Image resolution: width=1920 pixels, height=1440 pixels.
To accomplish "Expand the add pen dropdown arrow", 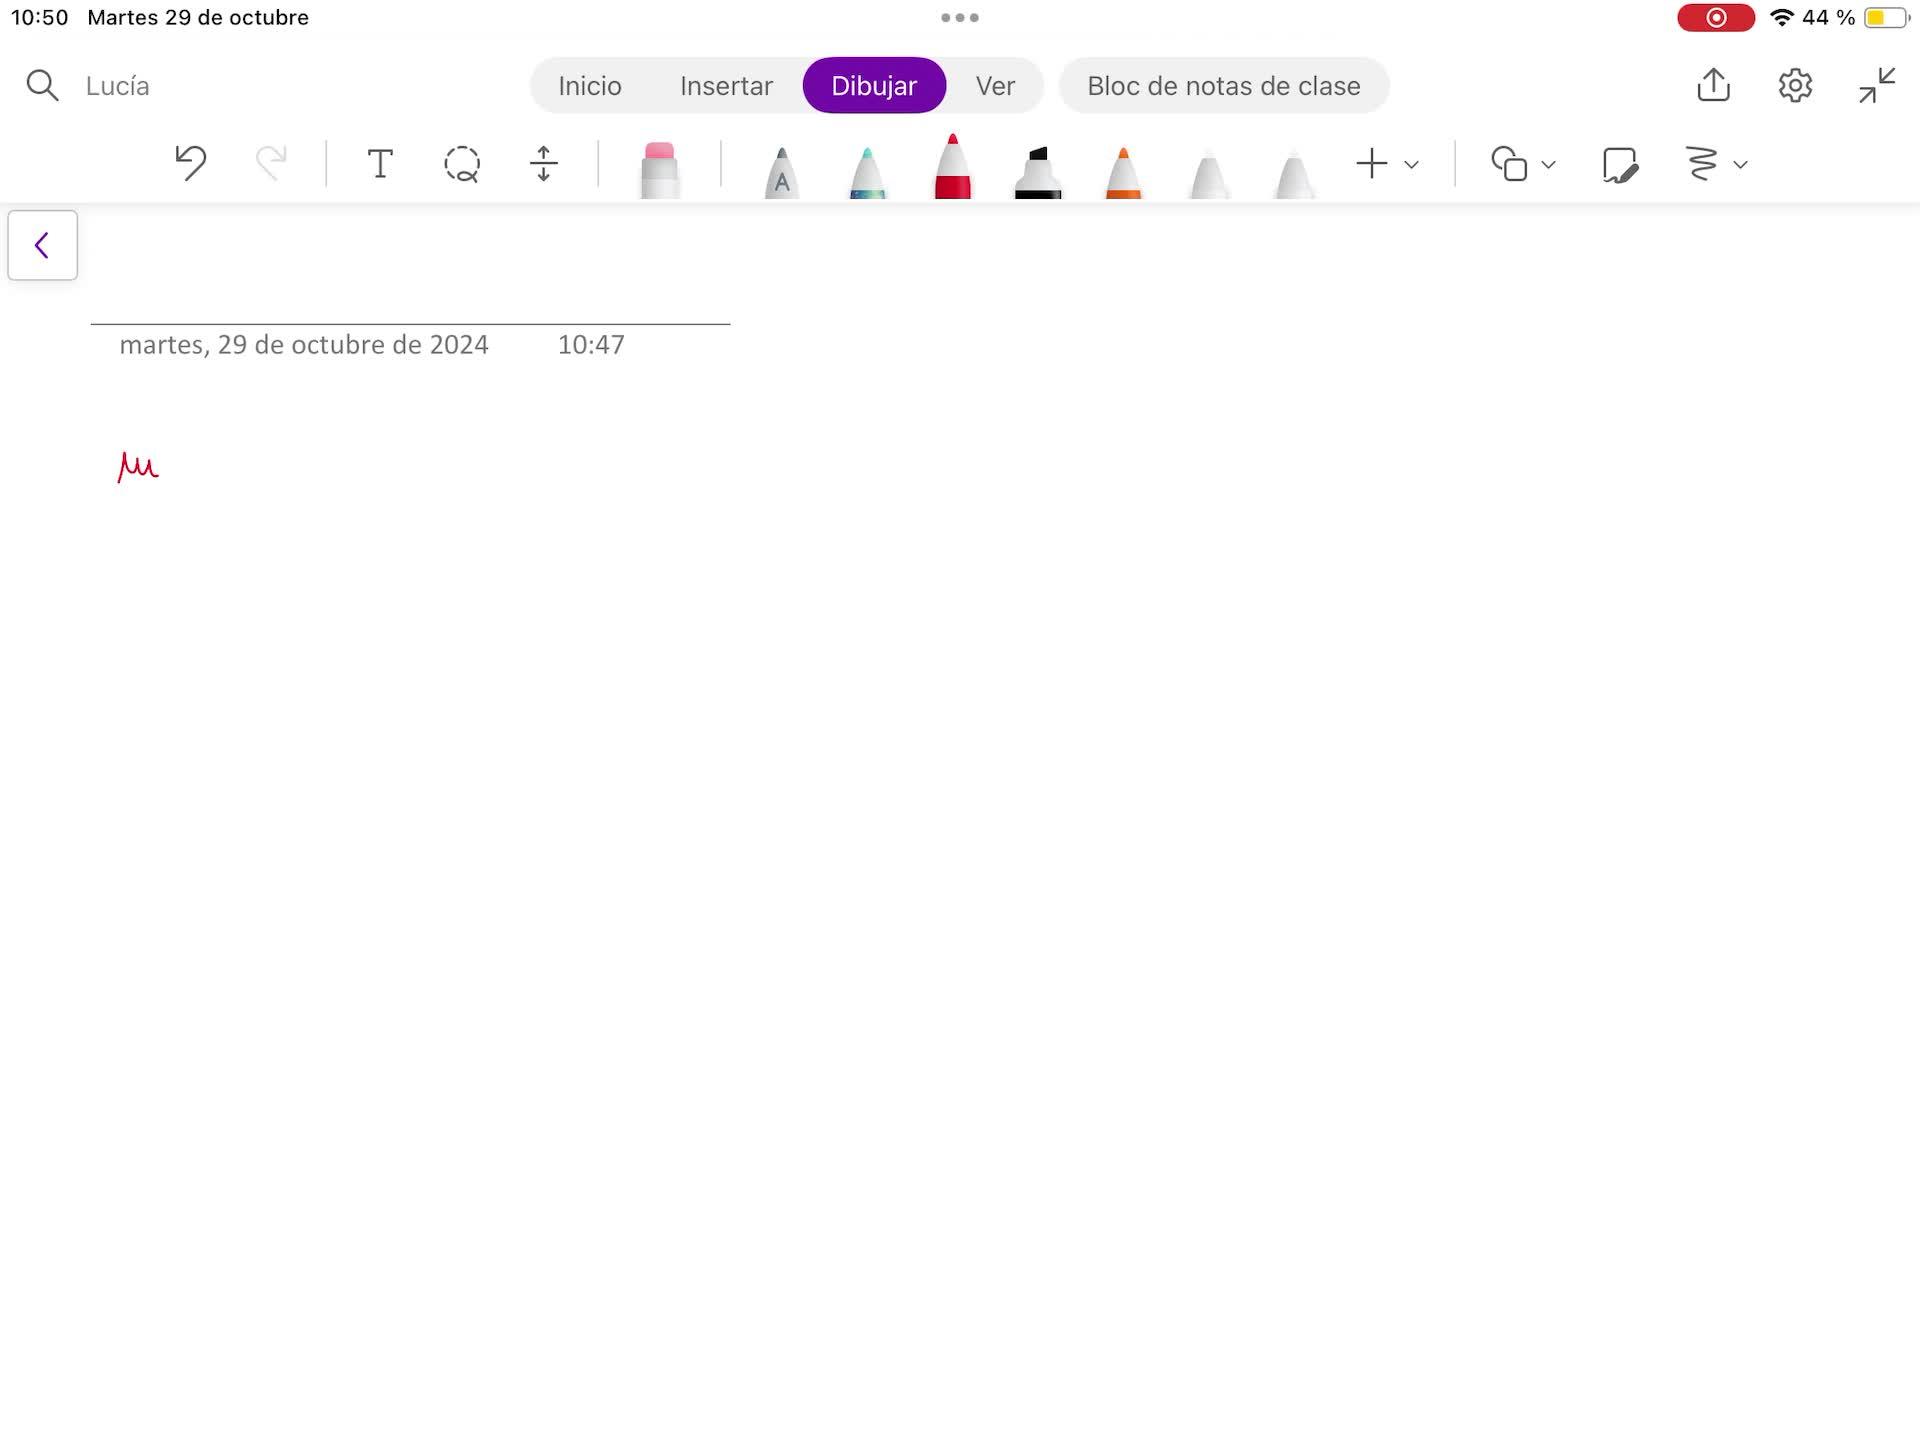I will click(x=1412, y=165).
